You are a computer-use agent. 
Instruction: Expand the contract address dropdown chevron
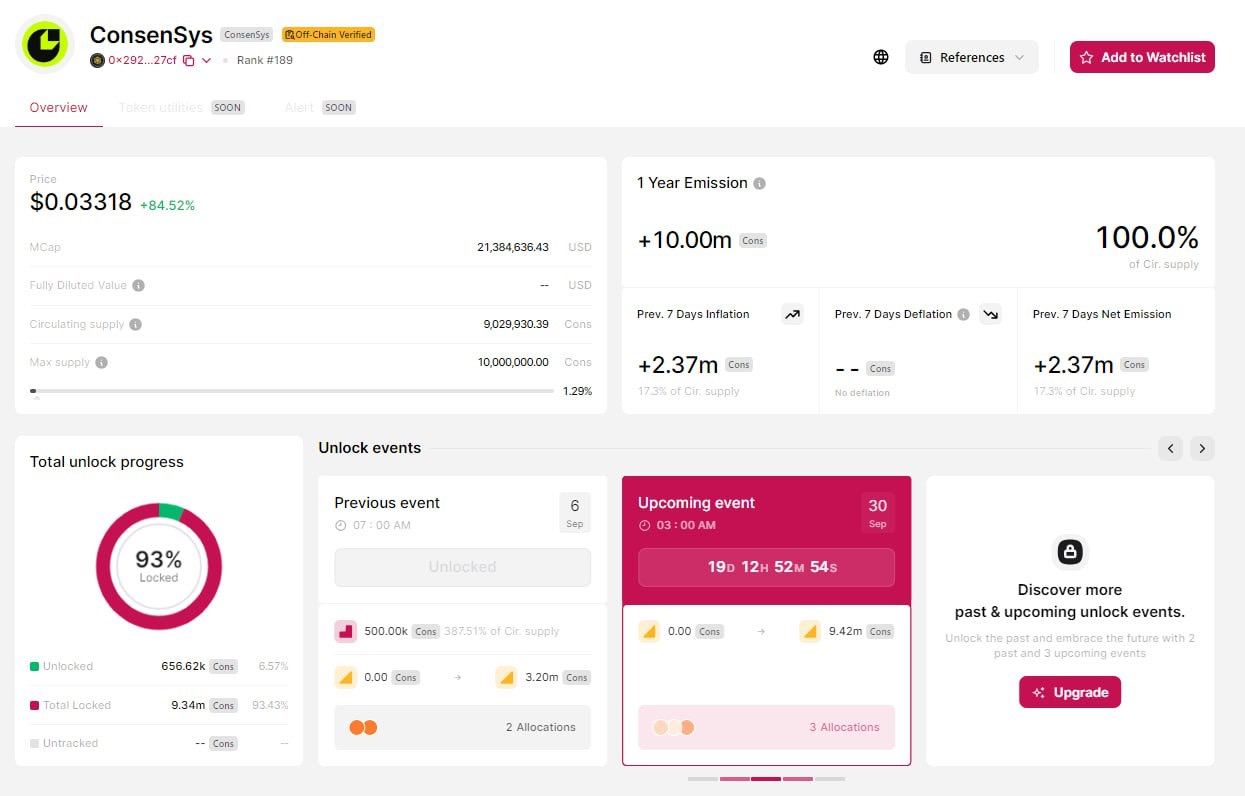pyautogui.click(x=207, y=60)
